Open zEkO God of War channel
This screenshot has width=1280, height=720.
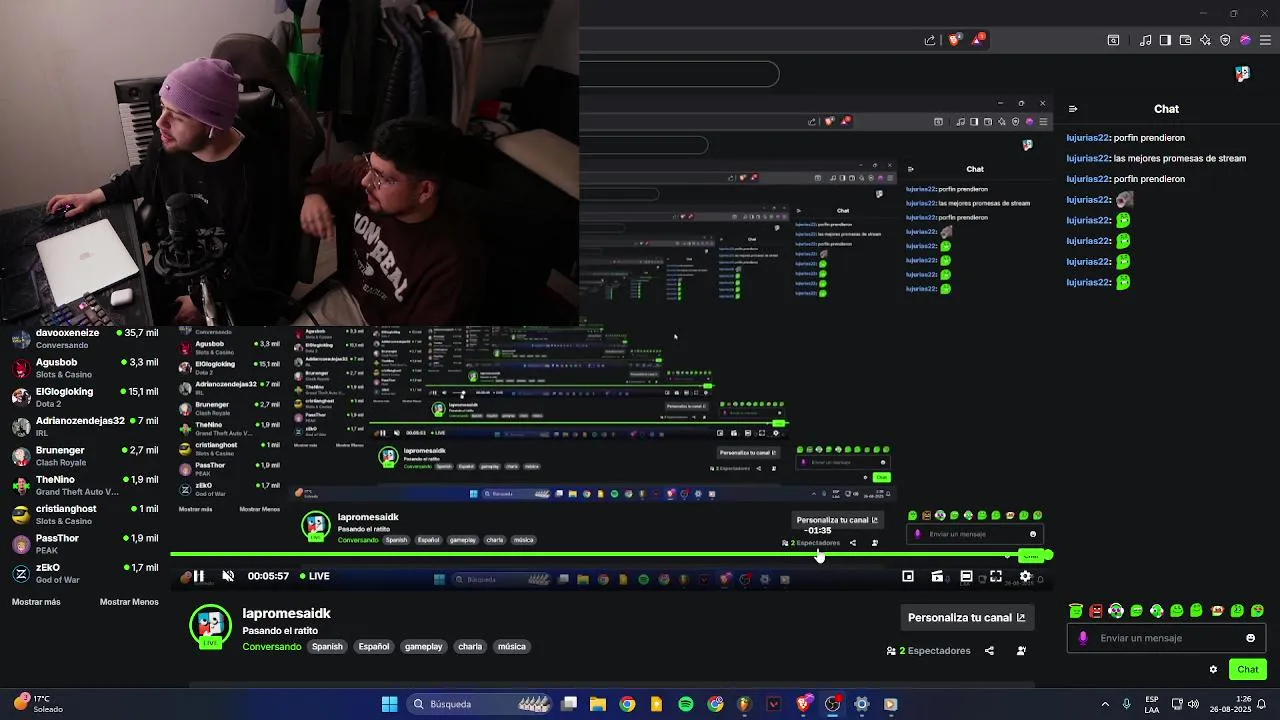pyautogui.click(x=85, y=573)
